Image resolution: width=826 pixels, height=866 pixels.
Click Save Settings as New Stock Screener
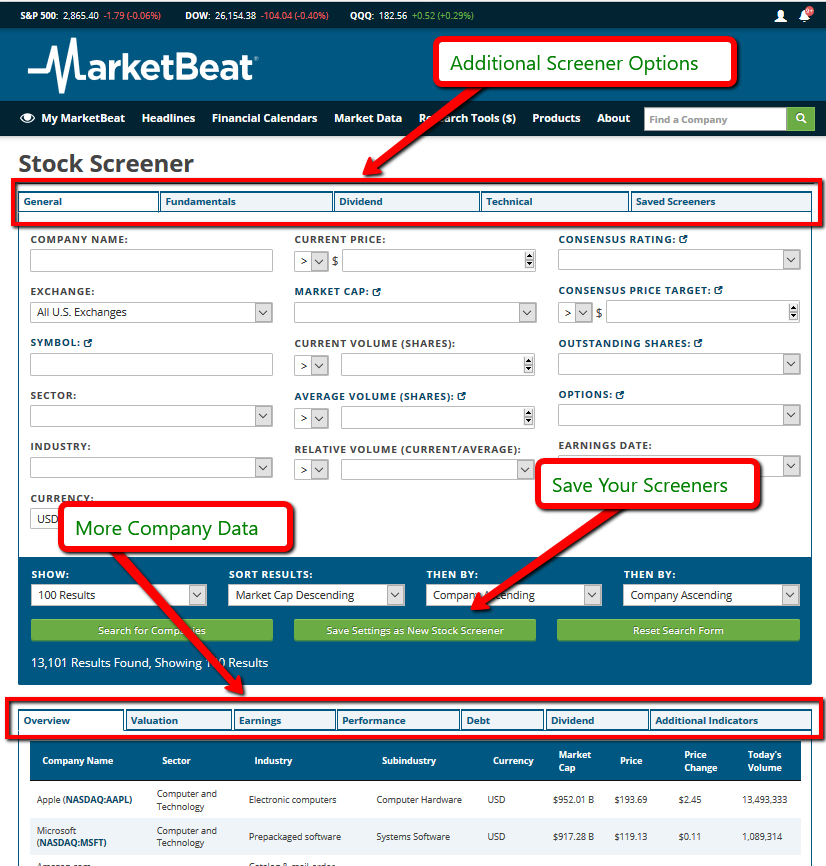click(x=415, y=630)
